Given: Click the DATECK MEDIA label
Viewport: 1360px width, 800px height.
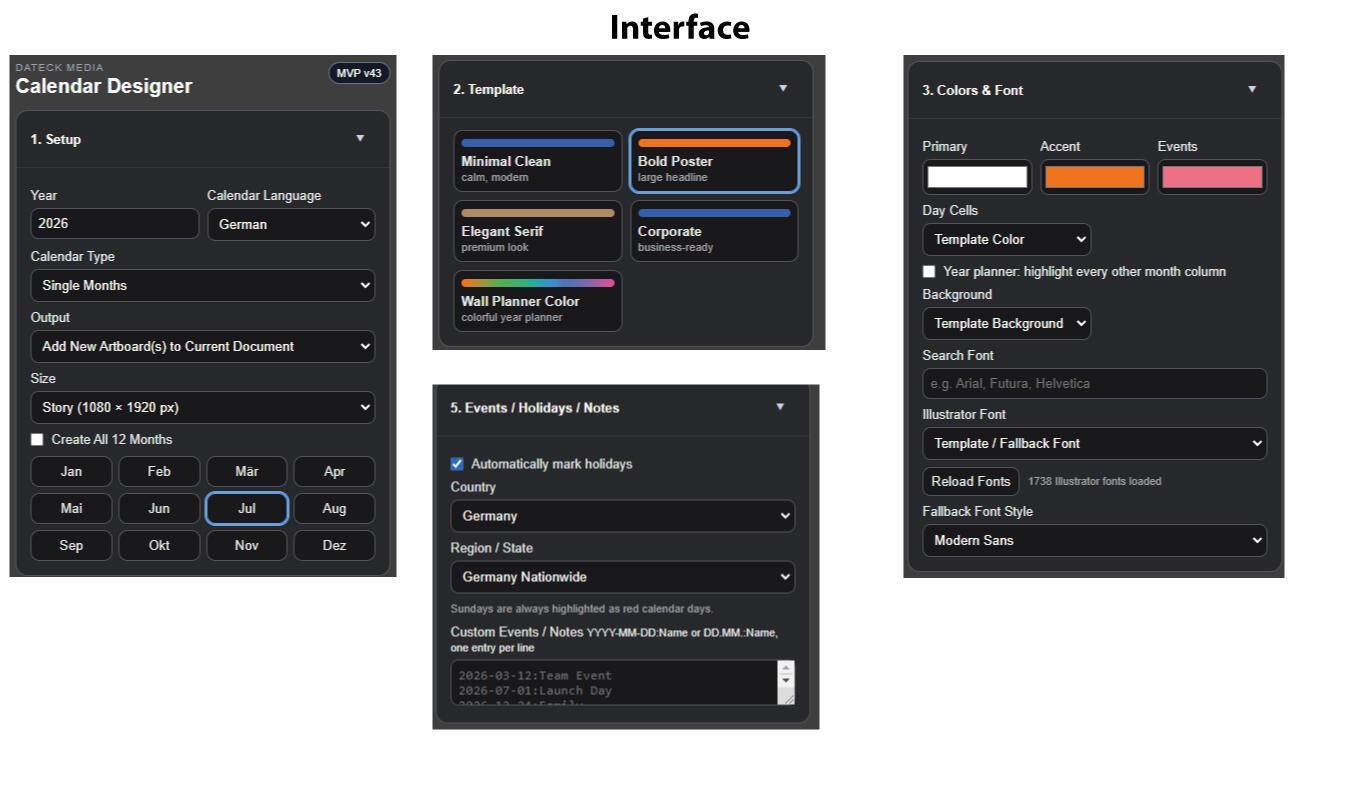Looking at the screenshot, I should tap(60, 67).
